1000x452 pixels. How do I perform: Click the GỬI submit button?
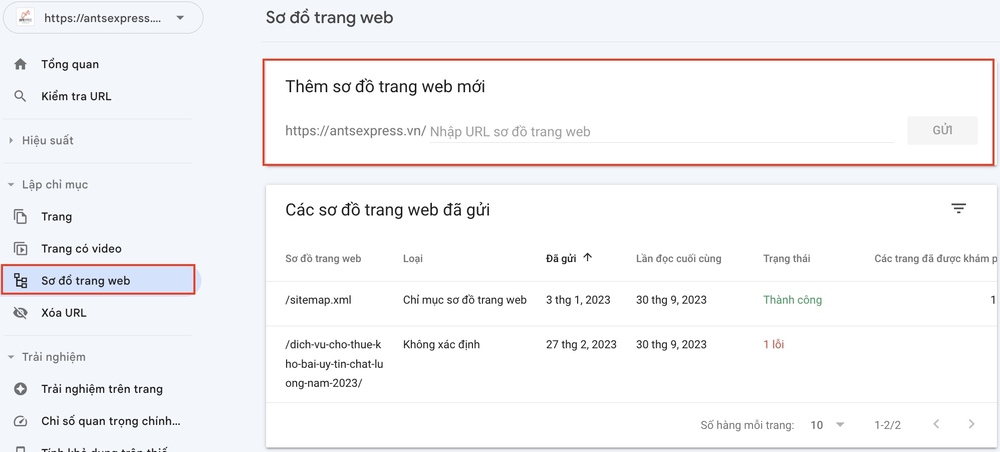pyautogui.click(x=942, y=131)
